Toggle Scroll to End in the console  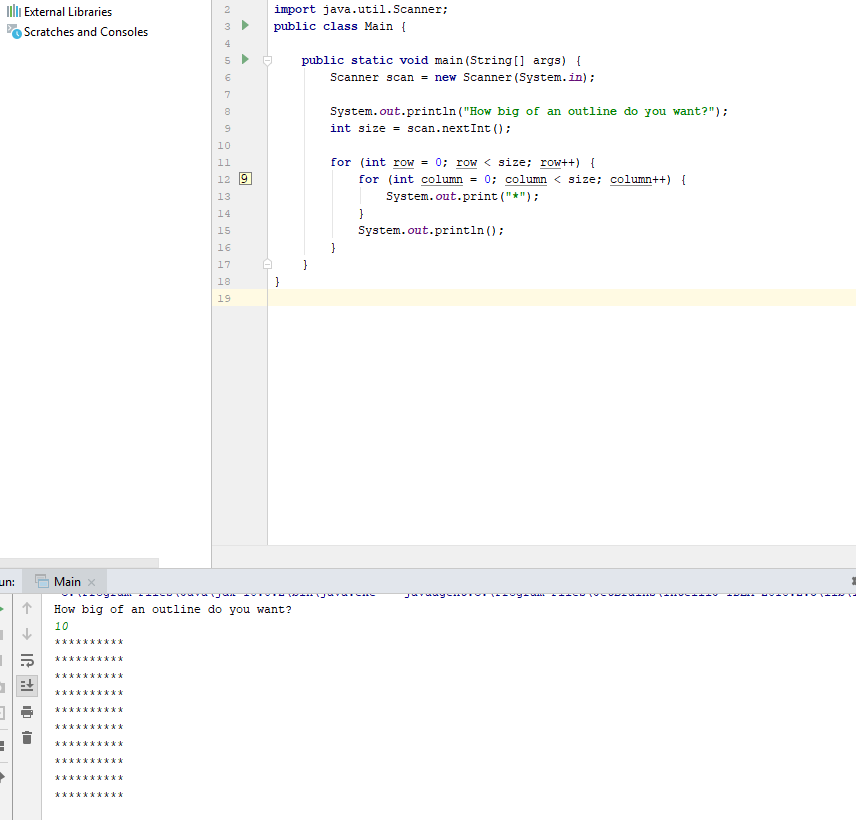point(27,685)
